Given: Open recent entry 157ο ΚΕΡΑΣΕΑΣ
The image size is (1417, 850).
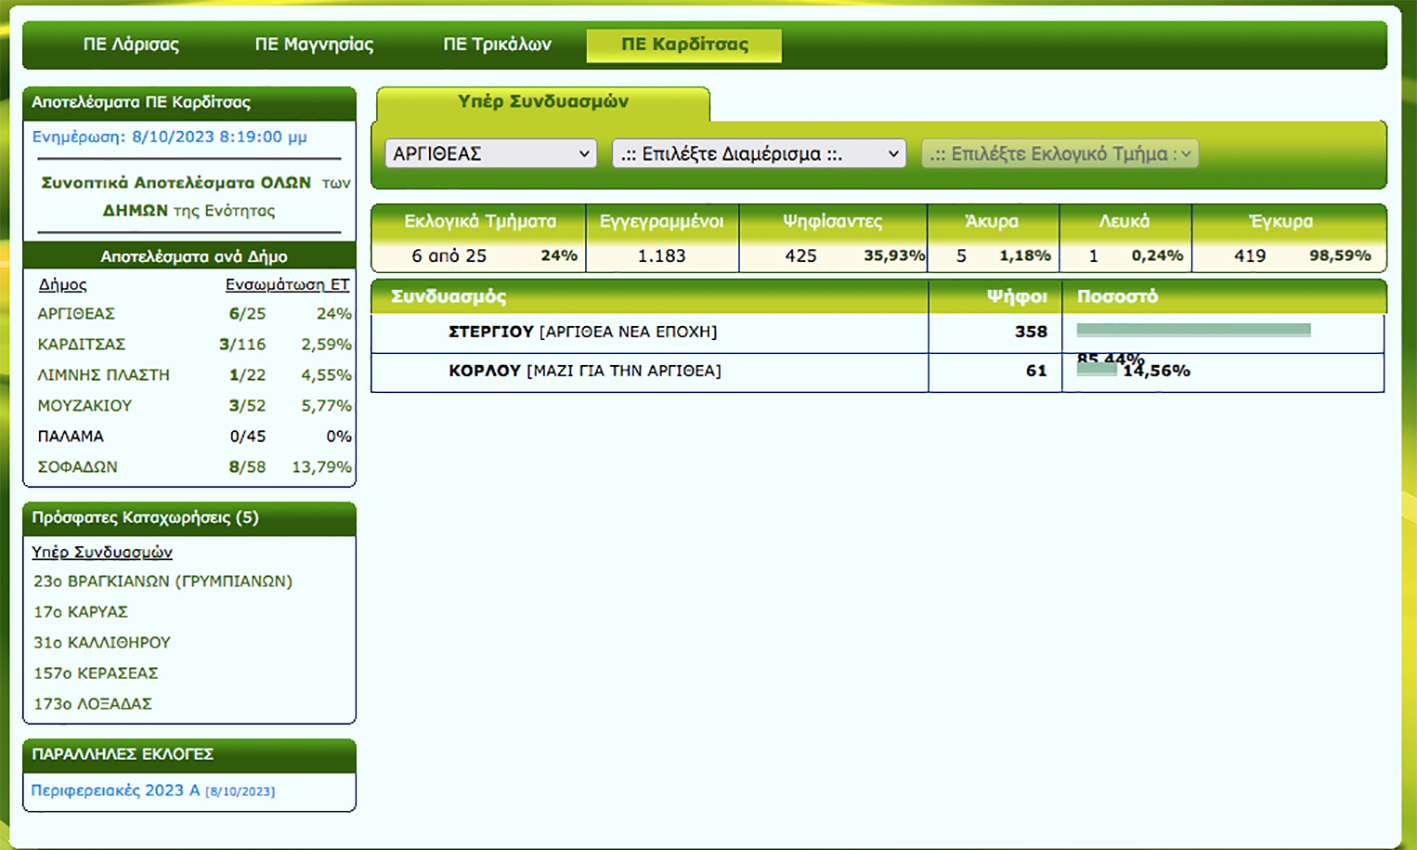Looking at the screenshot, I should pos(95,673).
